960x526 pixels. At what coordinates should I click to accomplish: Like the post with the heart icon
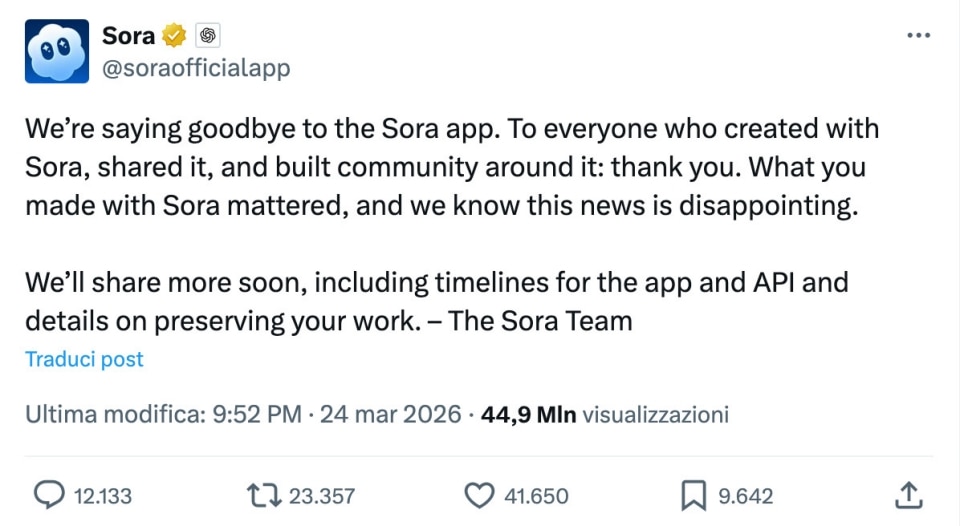(x=481, y=495)
